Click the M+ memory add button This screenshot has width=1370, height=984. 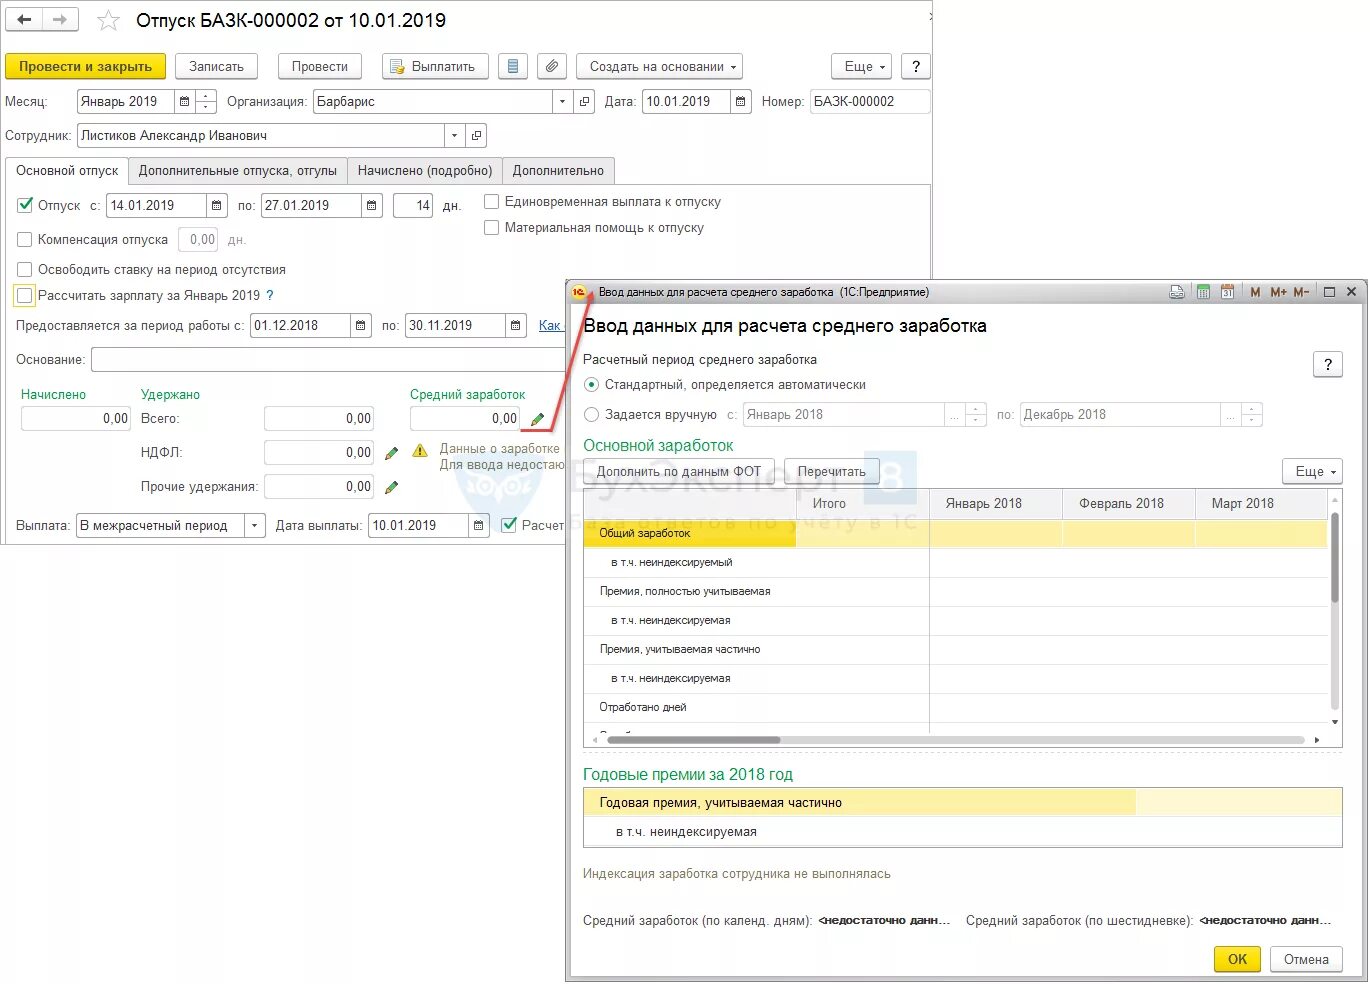click(x=1278, y=292)
